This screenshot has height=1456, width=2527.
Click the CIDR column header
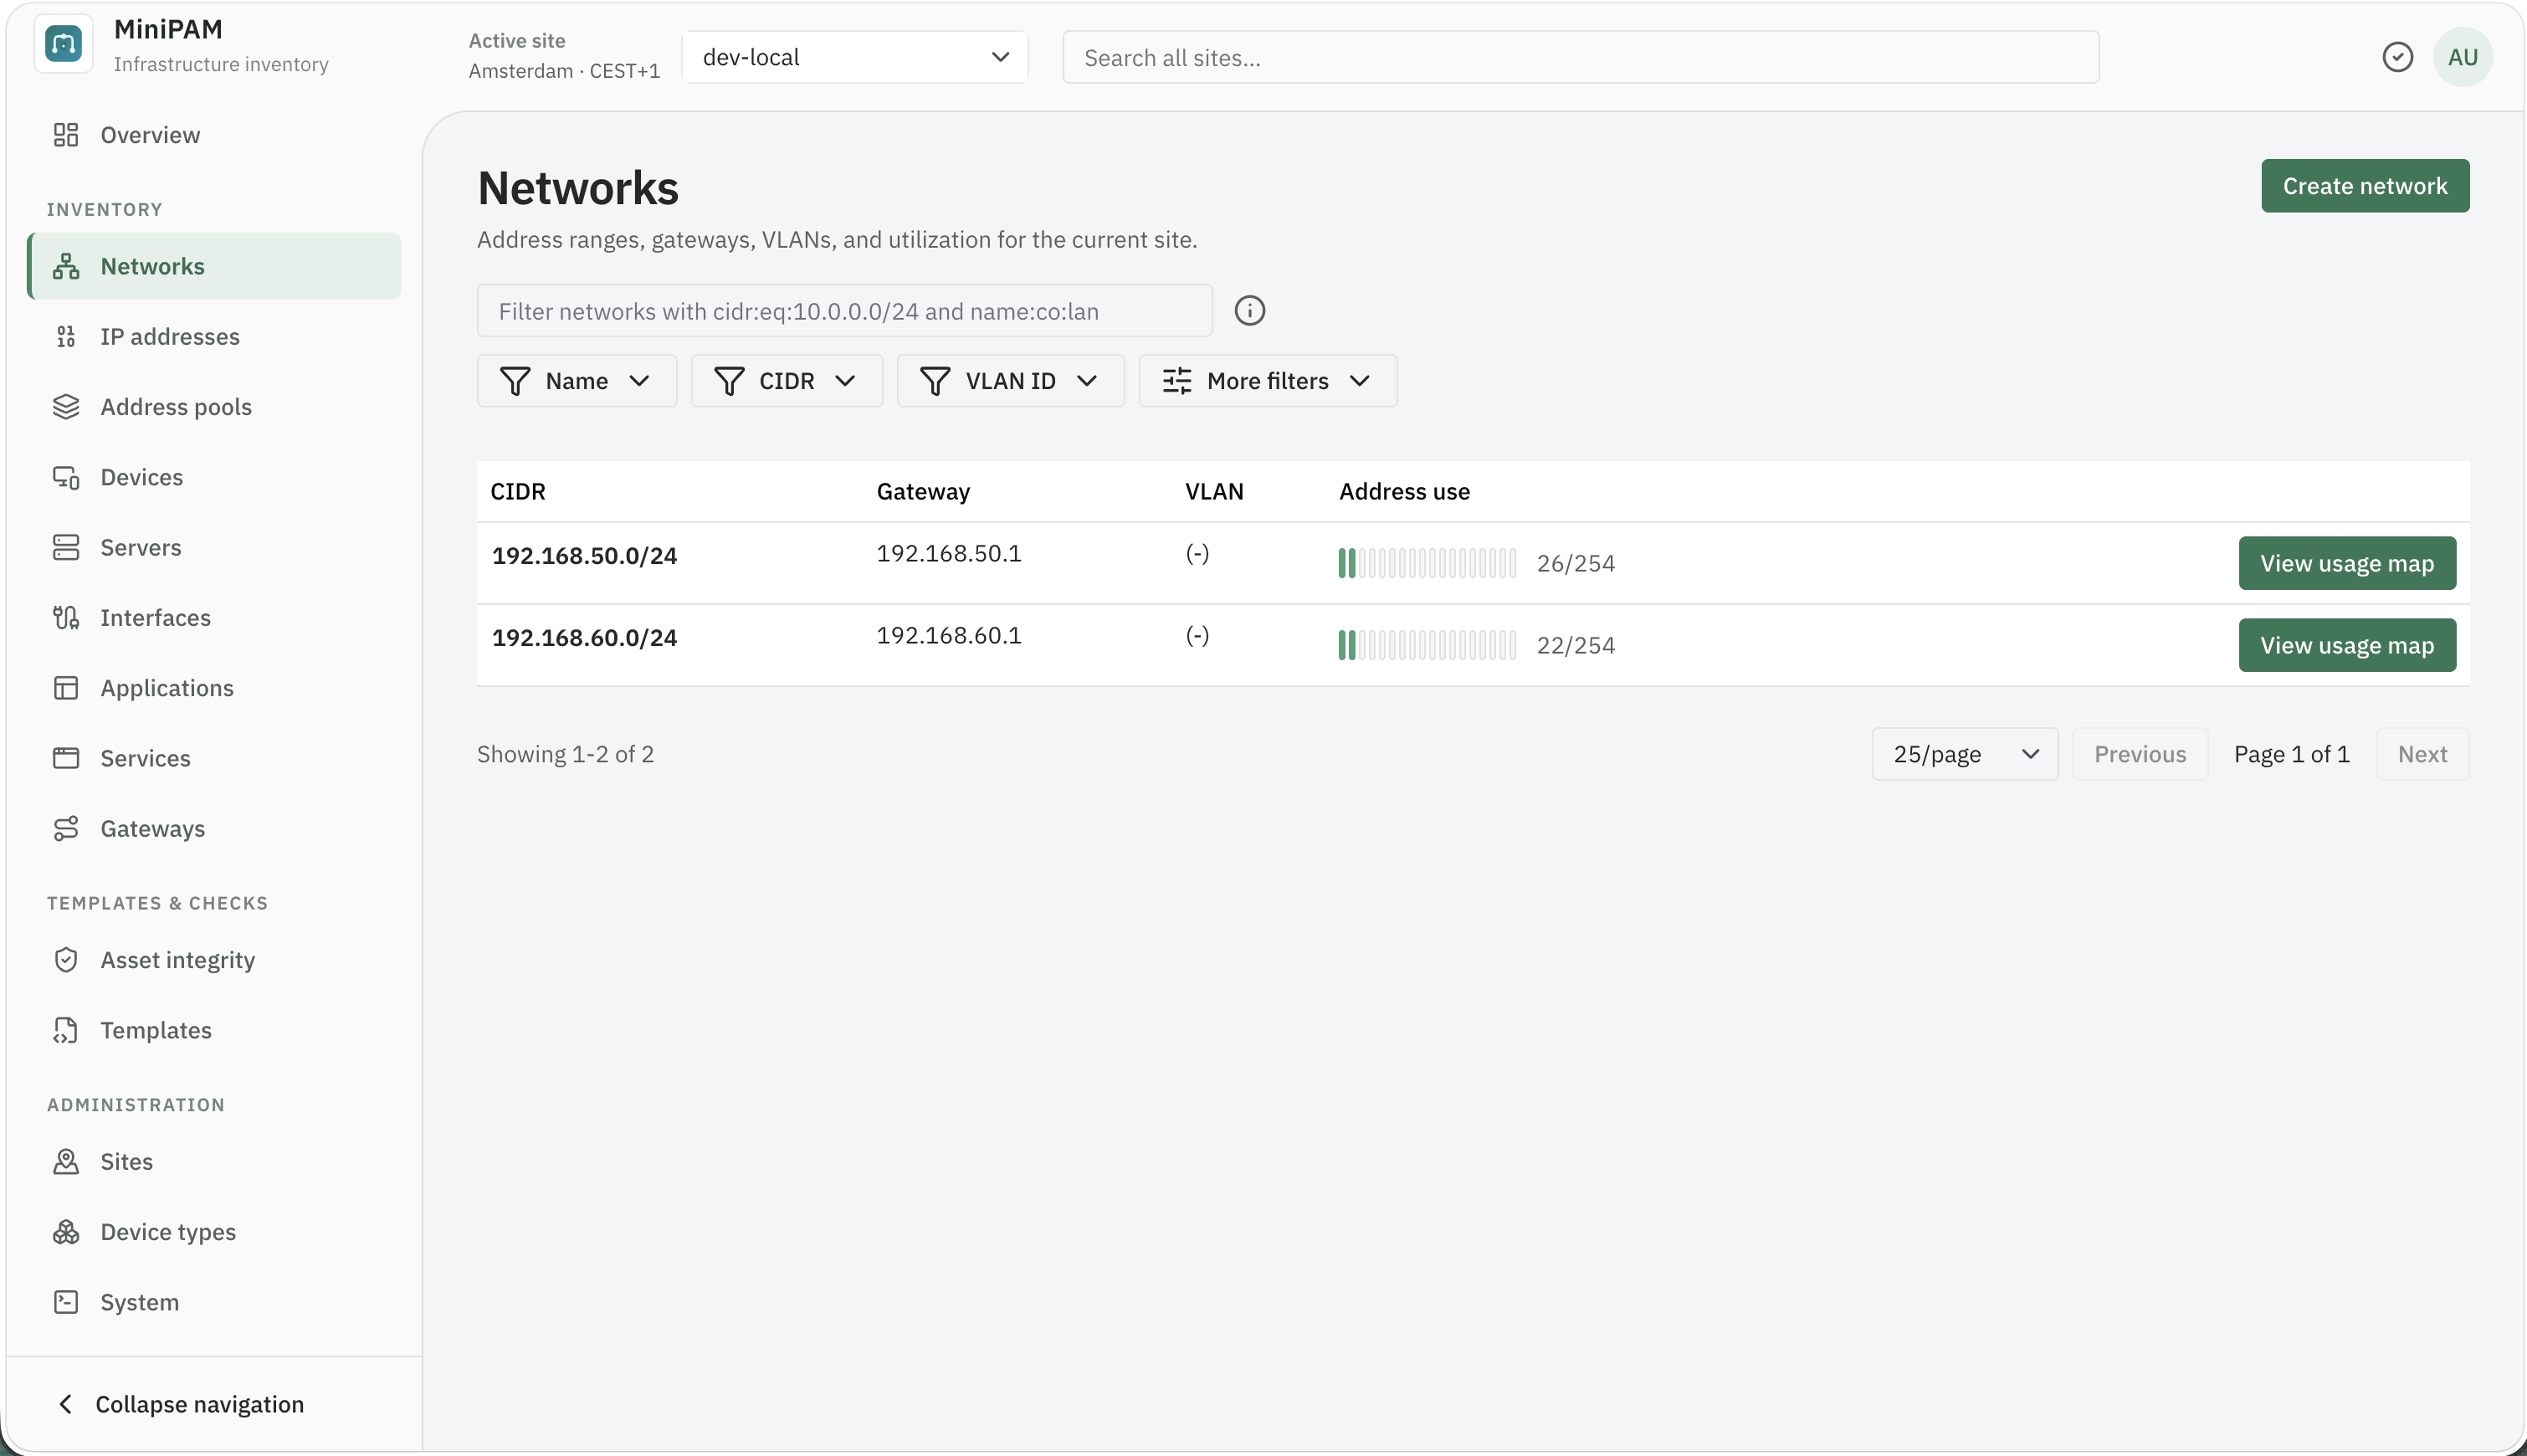(x=518, y=492)
